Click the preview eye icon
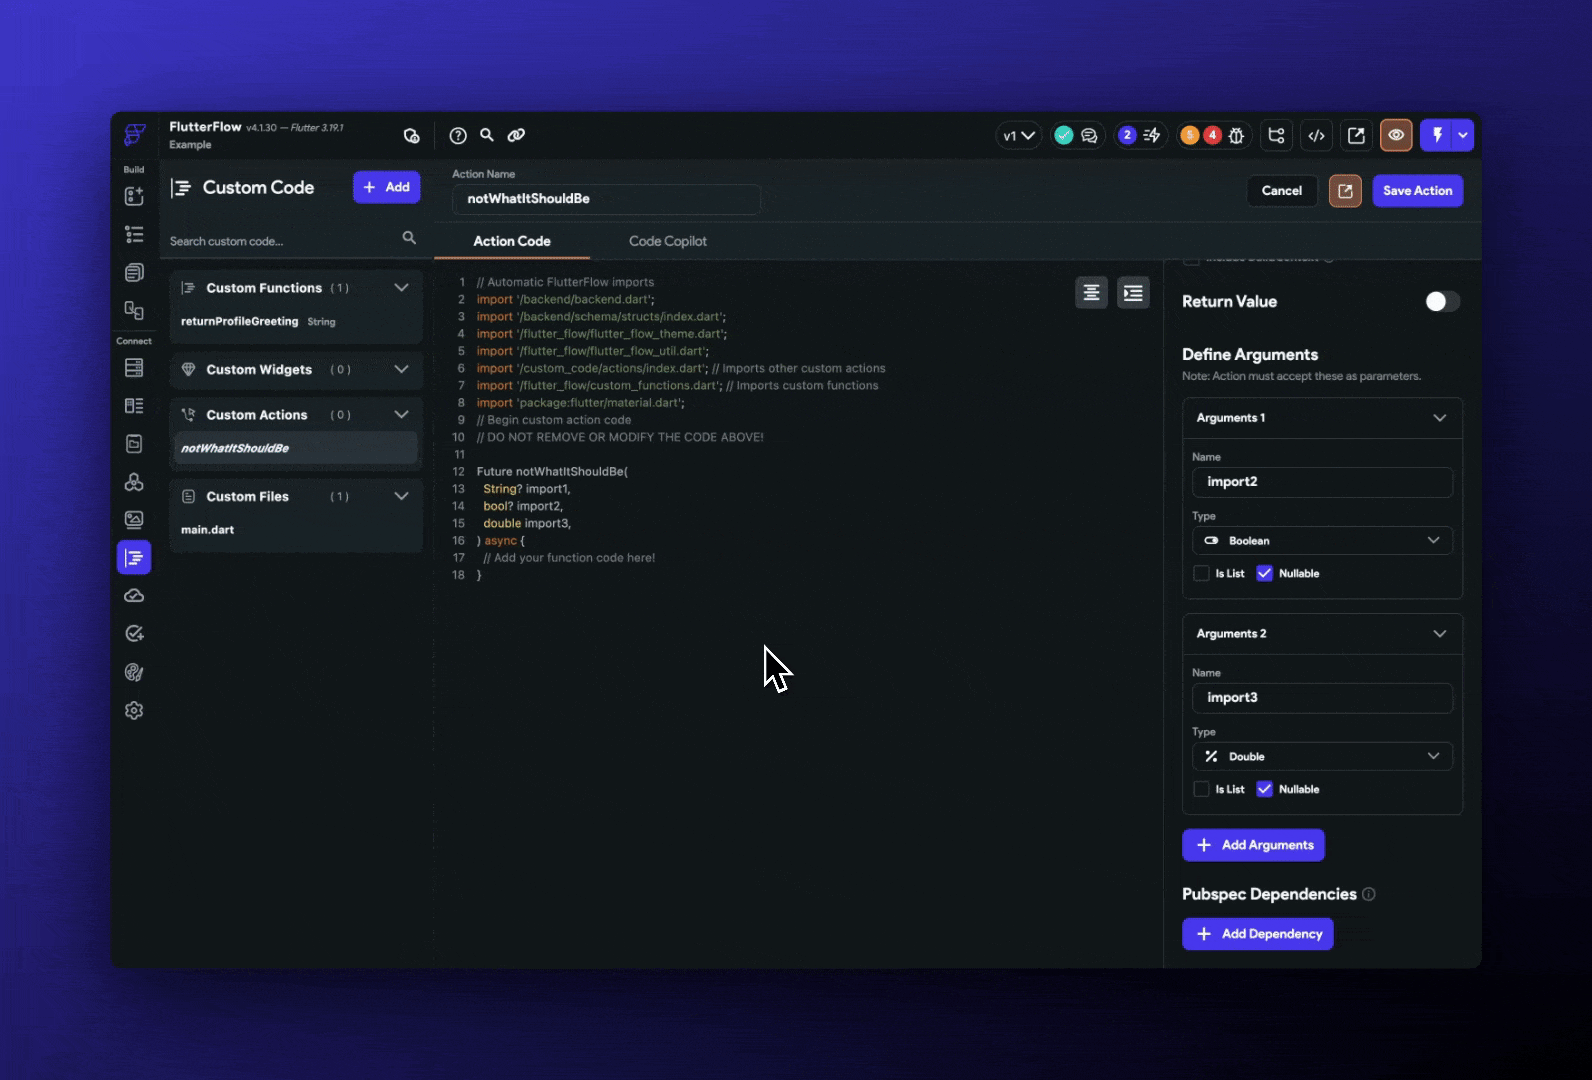 (1396, 135)
